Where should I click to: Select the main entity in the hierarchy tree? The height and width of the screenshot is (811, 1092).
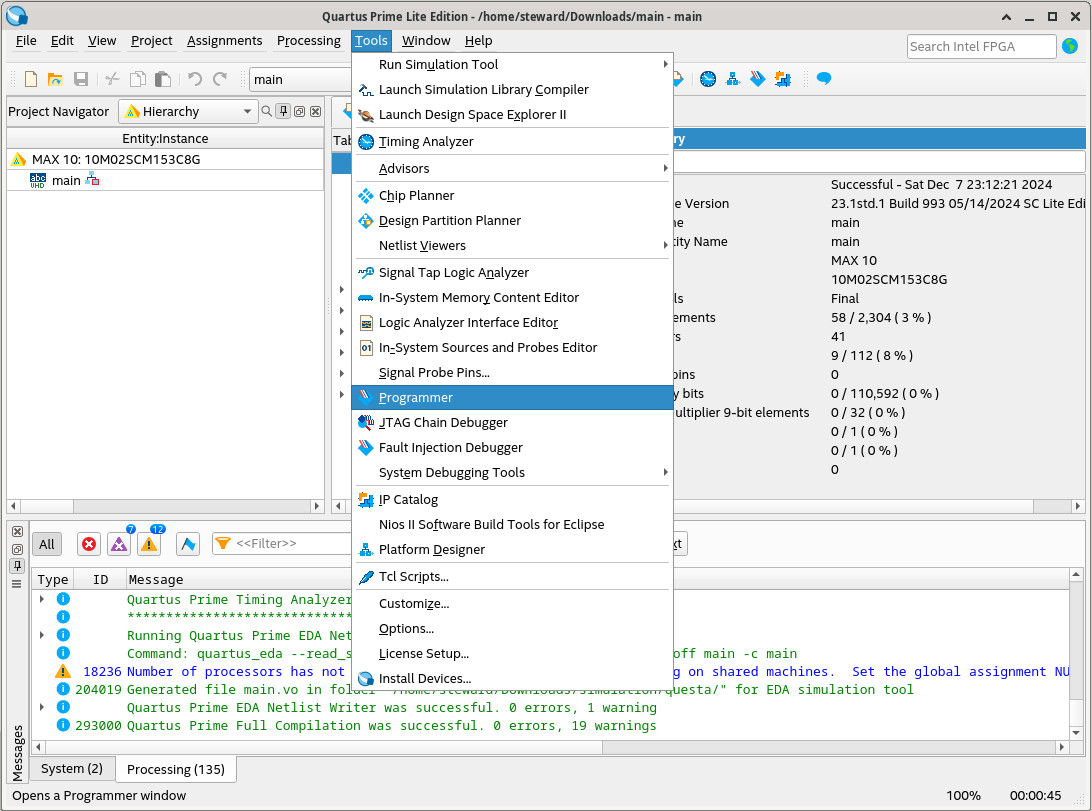point(66,180)
